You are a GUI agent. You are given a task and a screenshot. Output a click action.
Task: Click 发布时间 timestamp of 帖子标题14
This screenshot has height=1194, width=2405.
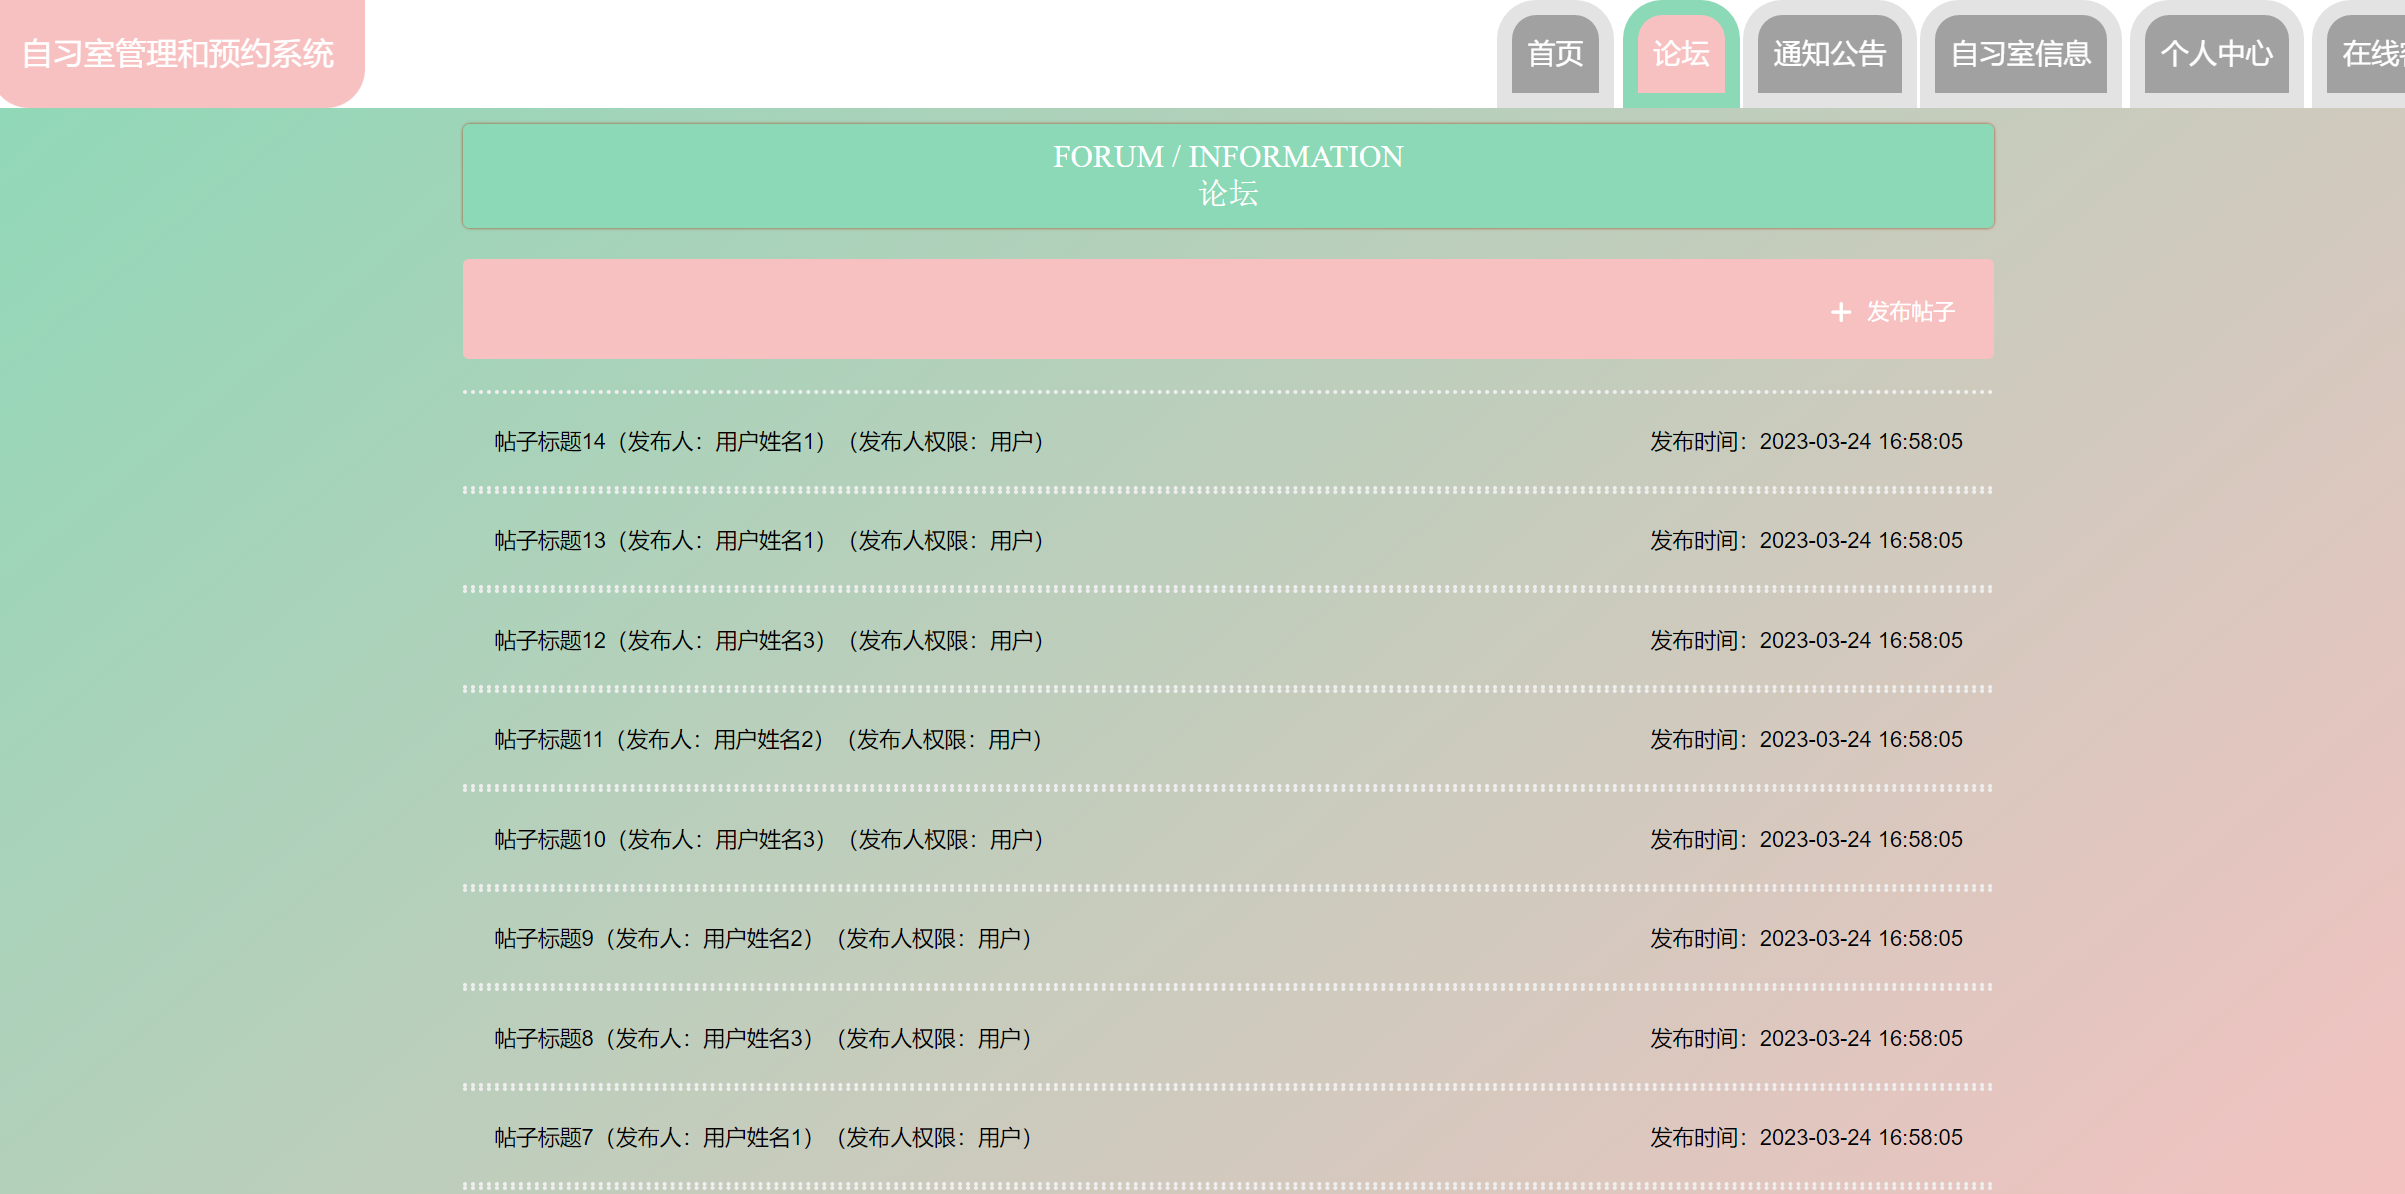click(1805, 442)
